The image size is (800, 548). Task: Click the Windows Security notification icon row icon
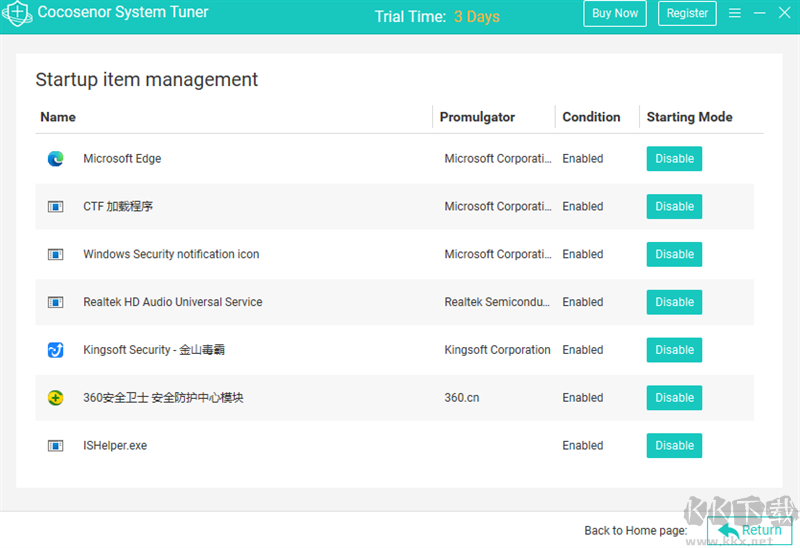(56, 254)
